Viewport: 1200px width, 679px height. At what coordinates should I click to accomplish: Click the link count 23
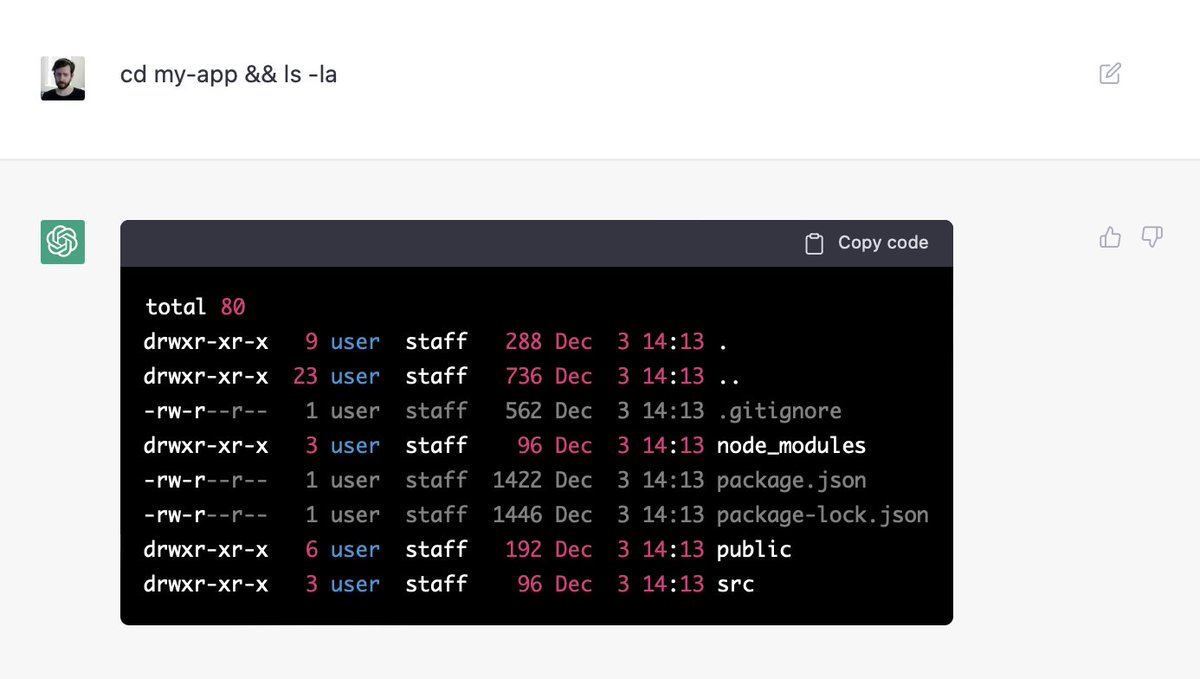click(305, 376)
